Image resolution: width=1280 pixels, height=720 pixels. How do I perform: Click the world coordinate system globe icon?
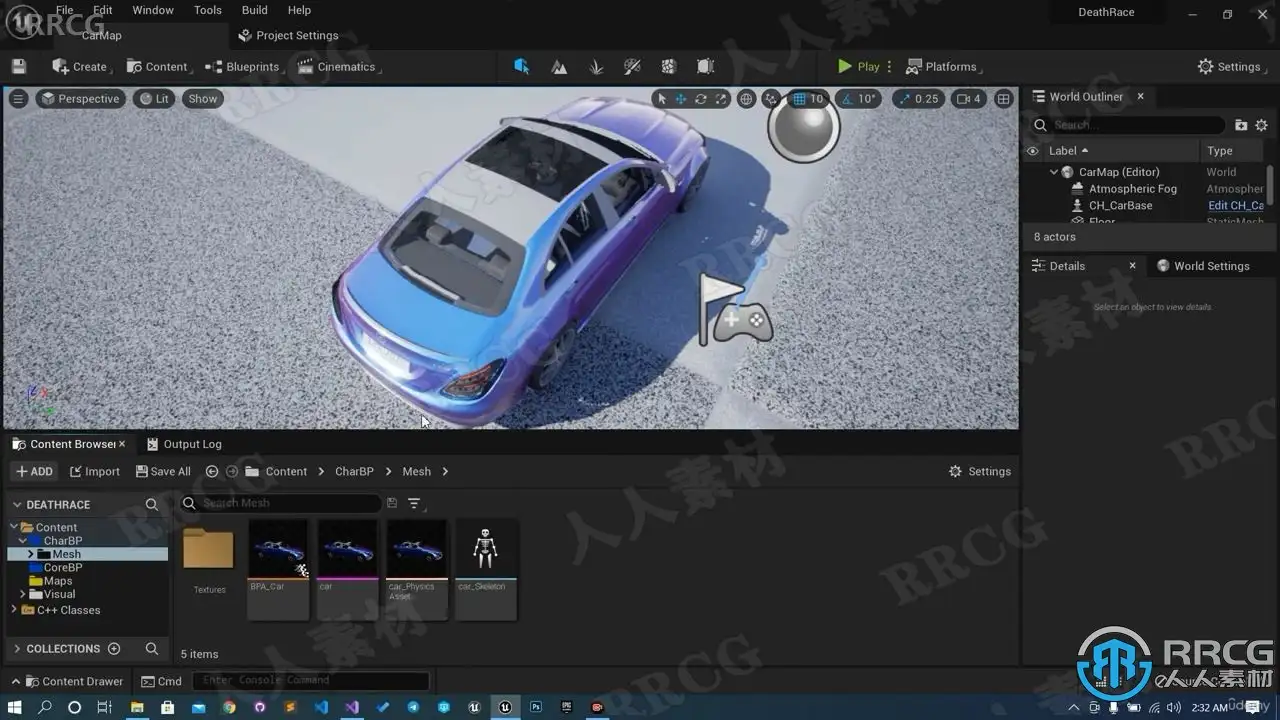(746, 99)
